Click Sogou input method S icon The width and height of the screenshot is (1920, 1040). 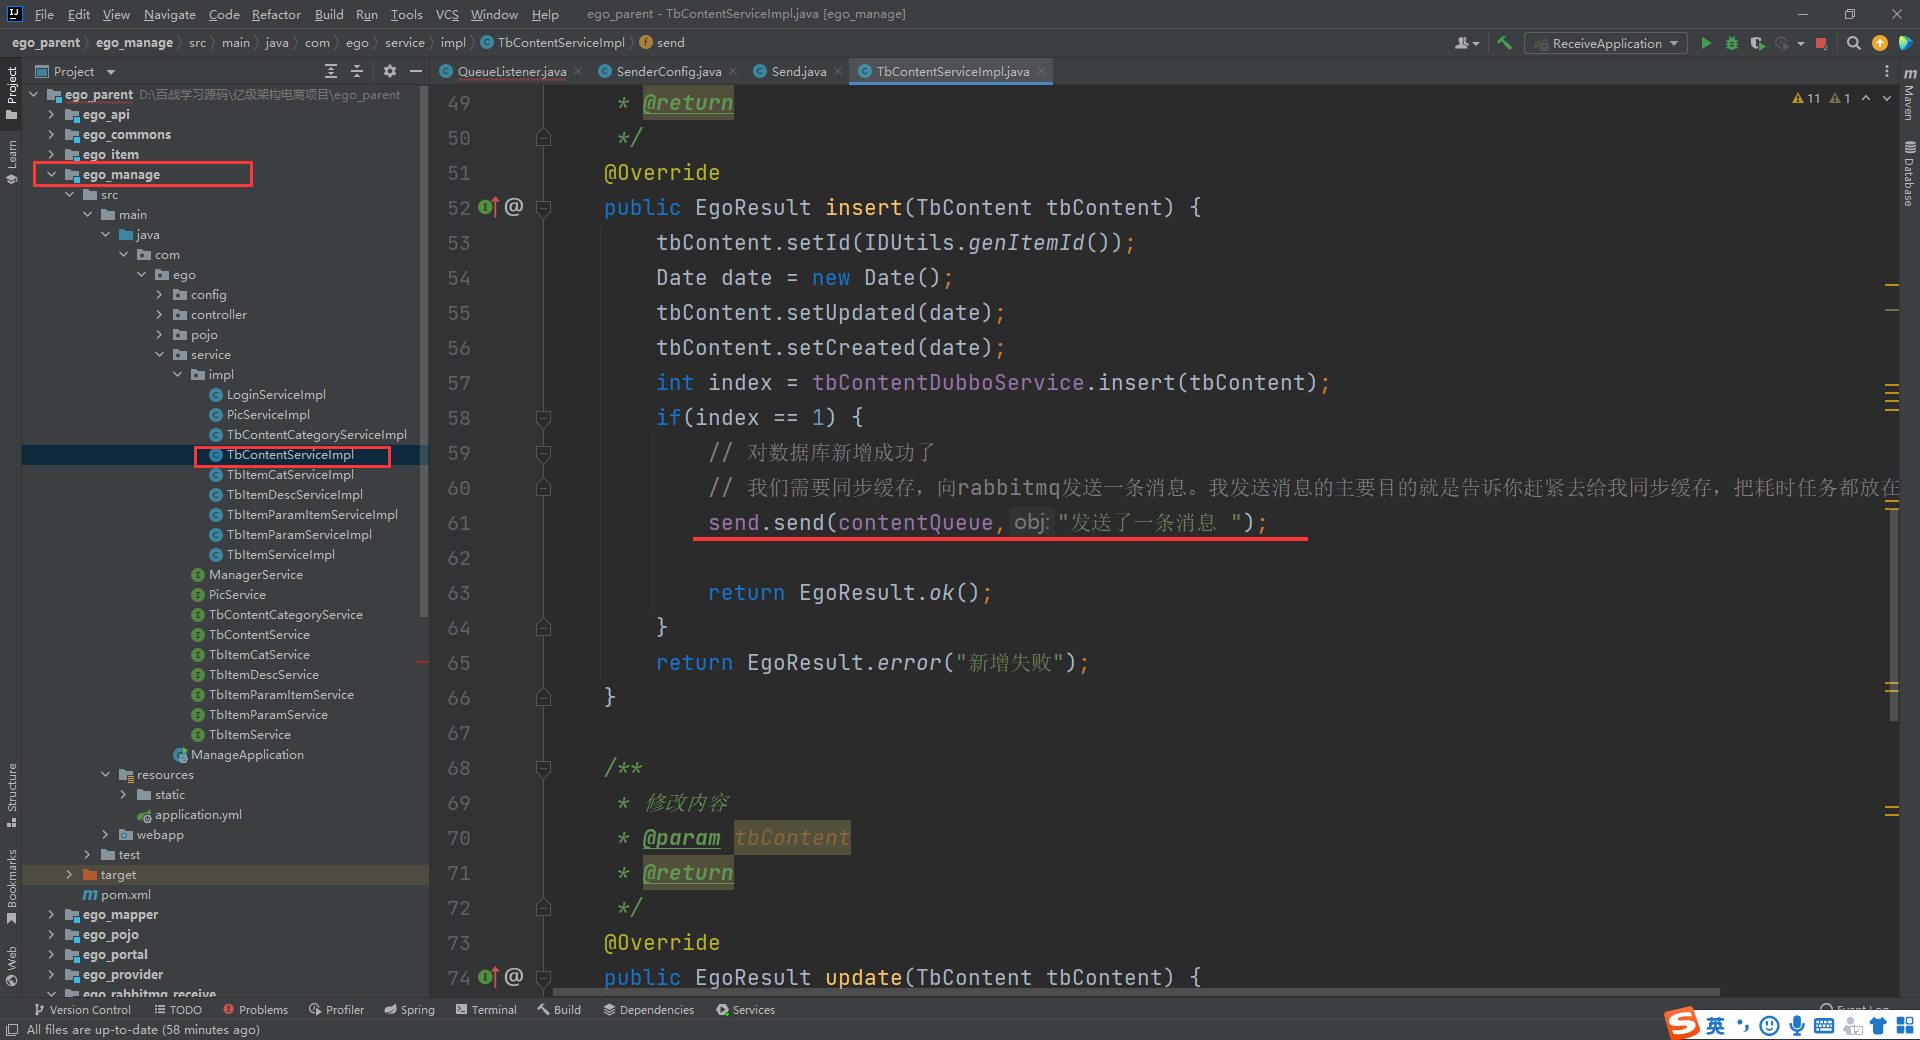pos(1683,1022)
